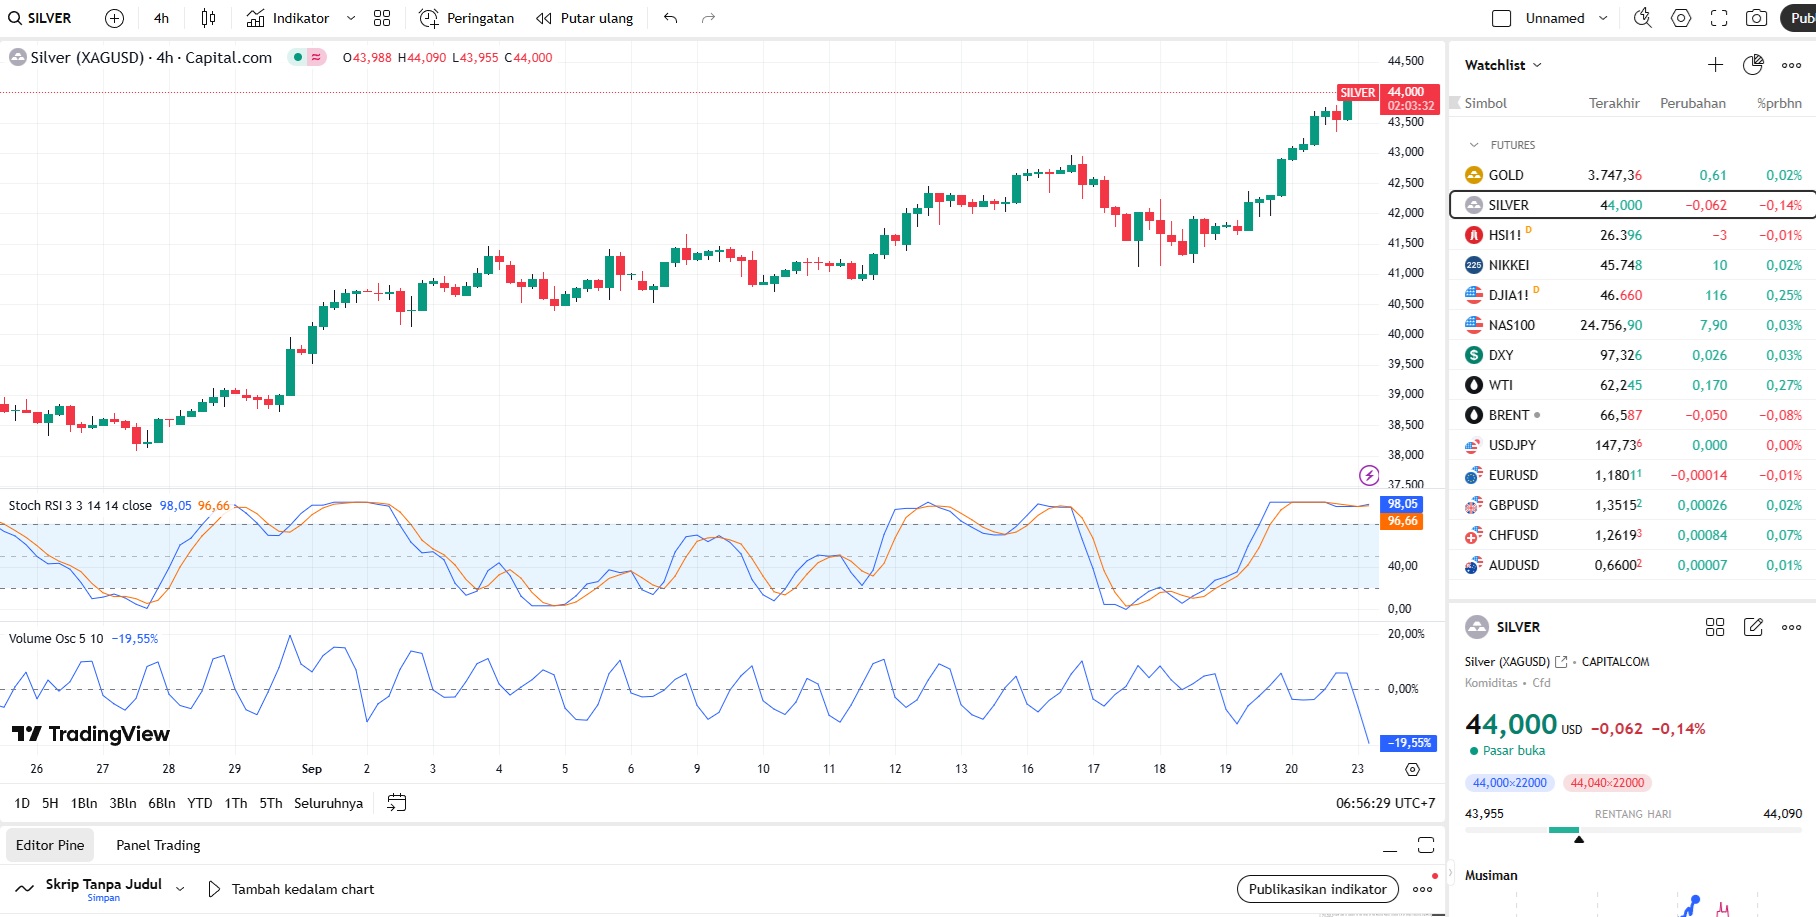This screenshot has height=917, width=1816.
Task: Open the Watchlist name dropdown
Action: pos(1503,65)
